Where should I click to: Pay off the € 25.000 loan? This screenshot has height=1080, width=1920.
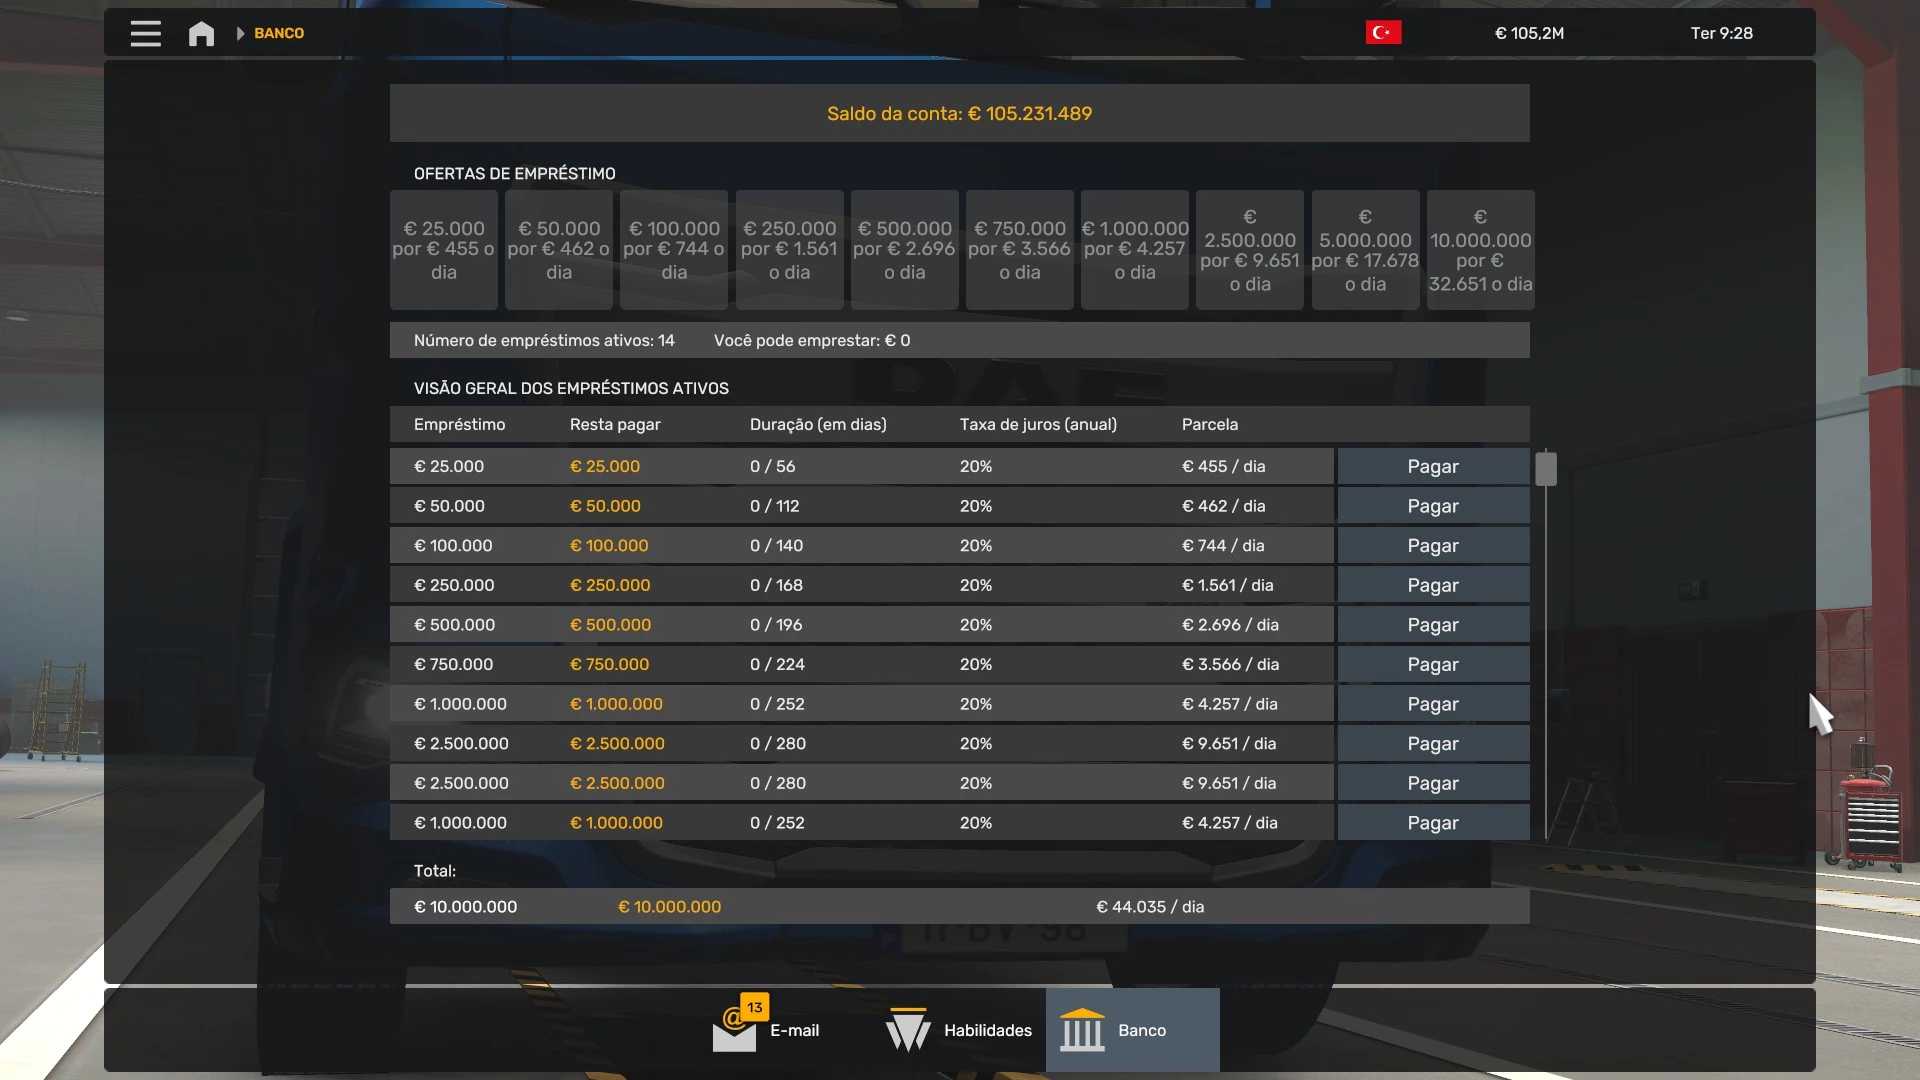(1432, 466)
